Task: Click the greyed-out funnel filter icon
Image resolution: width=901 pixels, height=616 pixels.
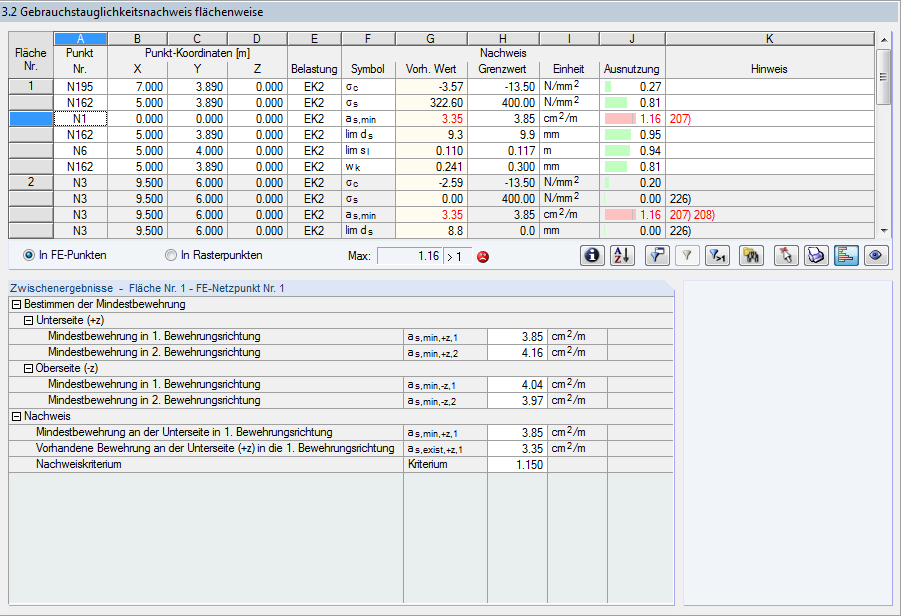Action: 687,255
